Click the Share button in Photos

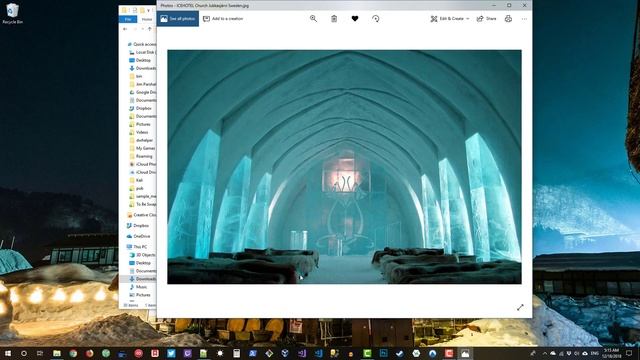click(487, 19)
